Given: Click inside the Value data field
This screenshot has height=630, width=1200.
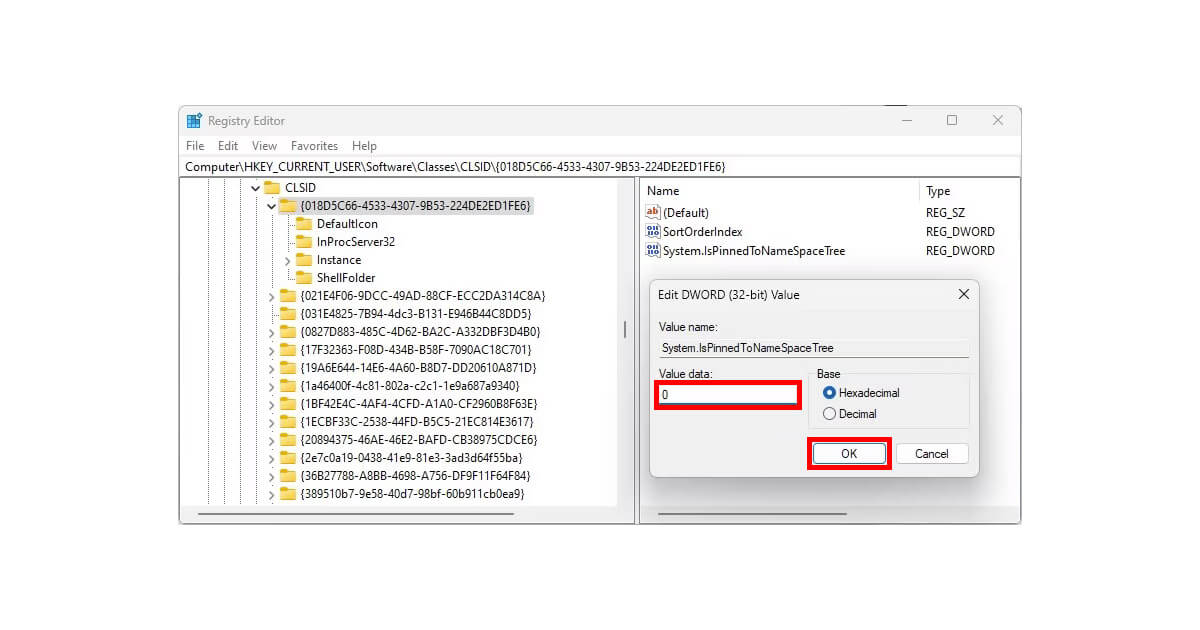Looking at the screenshot, I should tap(727, 394).
